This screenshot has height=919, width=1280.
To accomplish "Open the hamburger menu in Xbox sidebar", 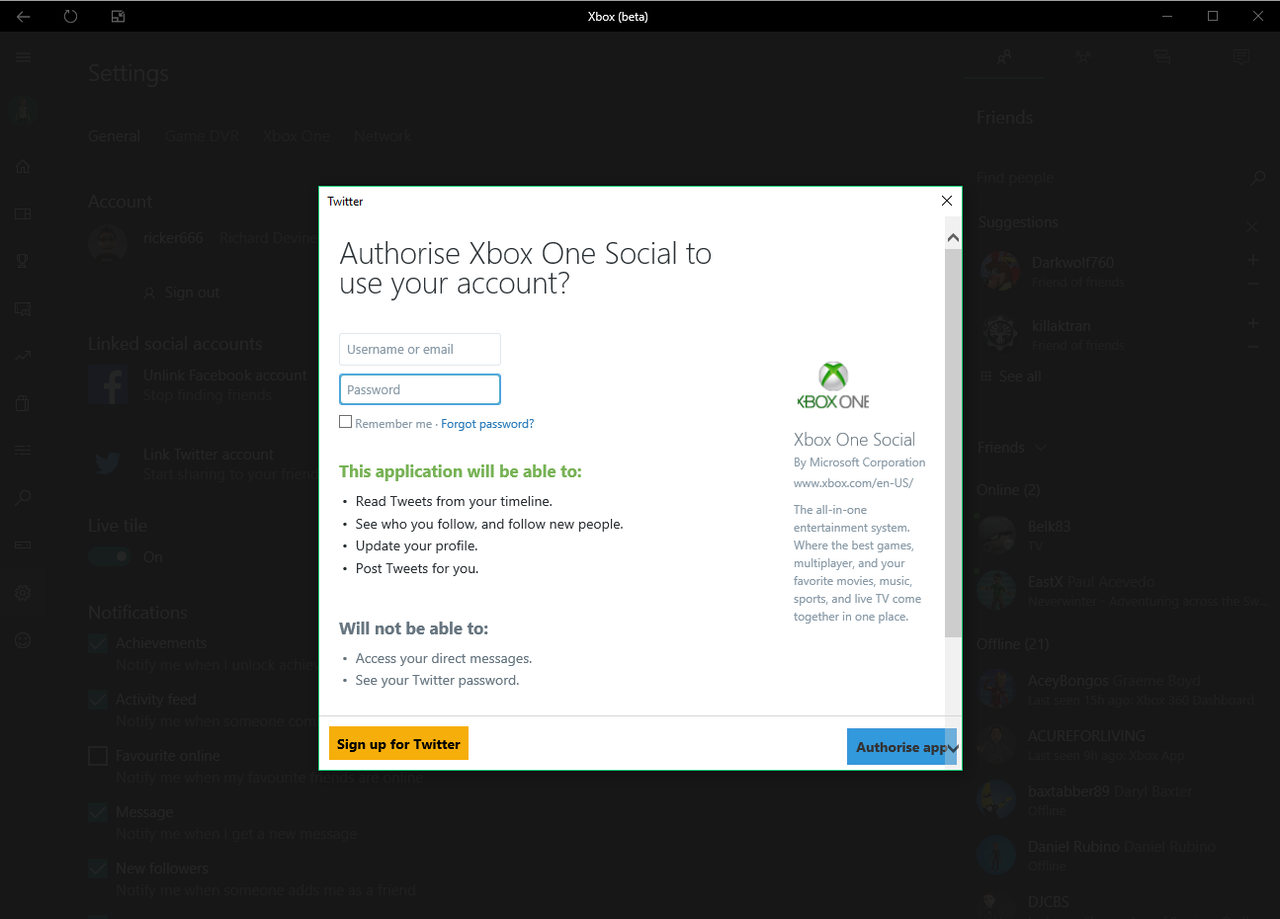I will (23, 58).
